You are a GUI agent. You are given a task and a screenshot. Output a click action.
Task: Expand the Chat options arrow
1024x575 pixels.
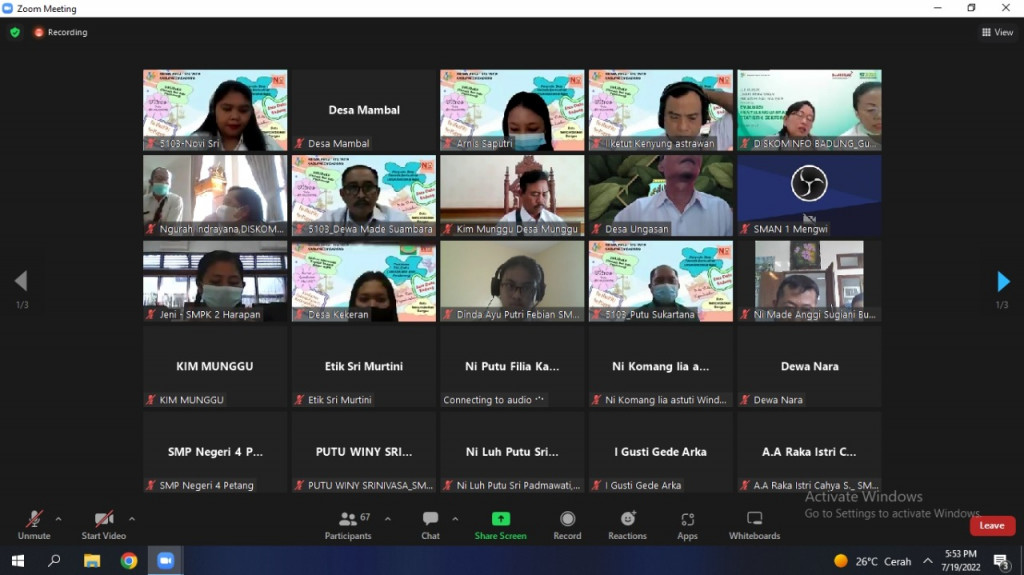(x=455, y=519)
